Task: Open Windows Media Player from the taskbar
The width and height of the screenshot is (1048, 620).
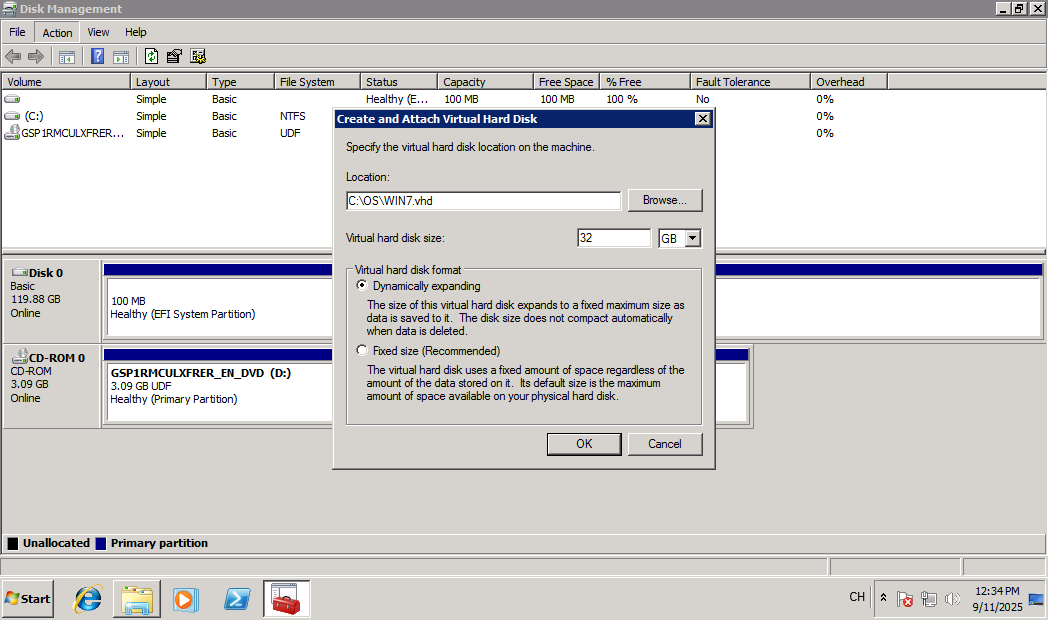Action: (x=185, y=598)
